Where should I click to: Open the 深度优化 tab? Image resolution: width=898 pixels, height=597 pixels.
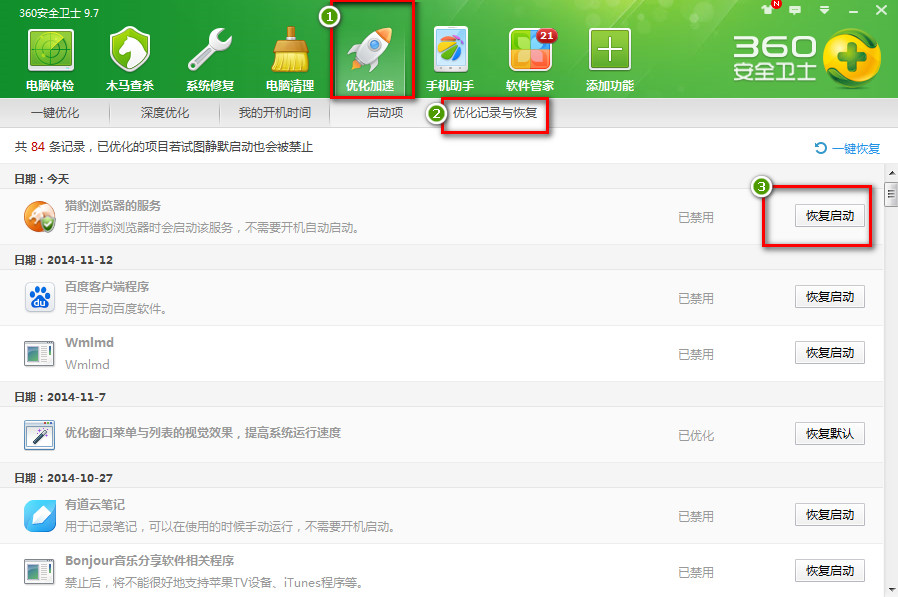(164, 113)
